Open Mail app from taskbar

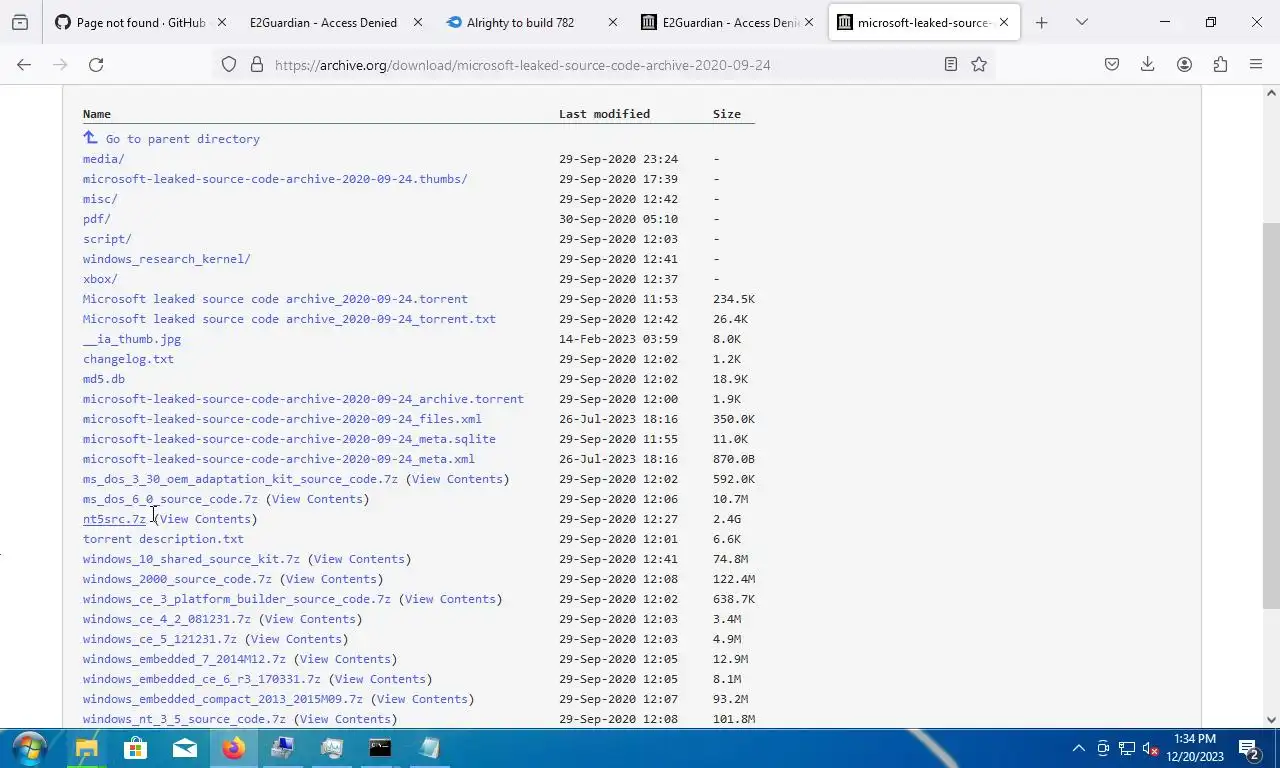click(184, 748)
